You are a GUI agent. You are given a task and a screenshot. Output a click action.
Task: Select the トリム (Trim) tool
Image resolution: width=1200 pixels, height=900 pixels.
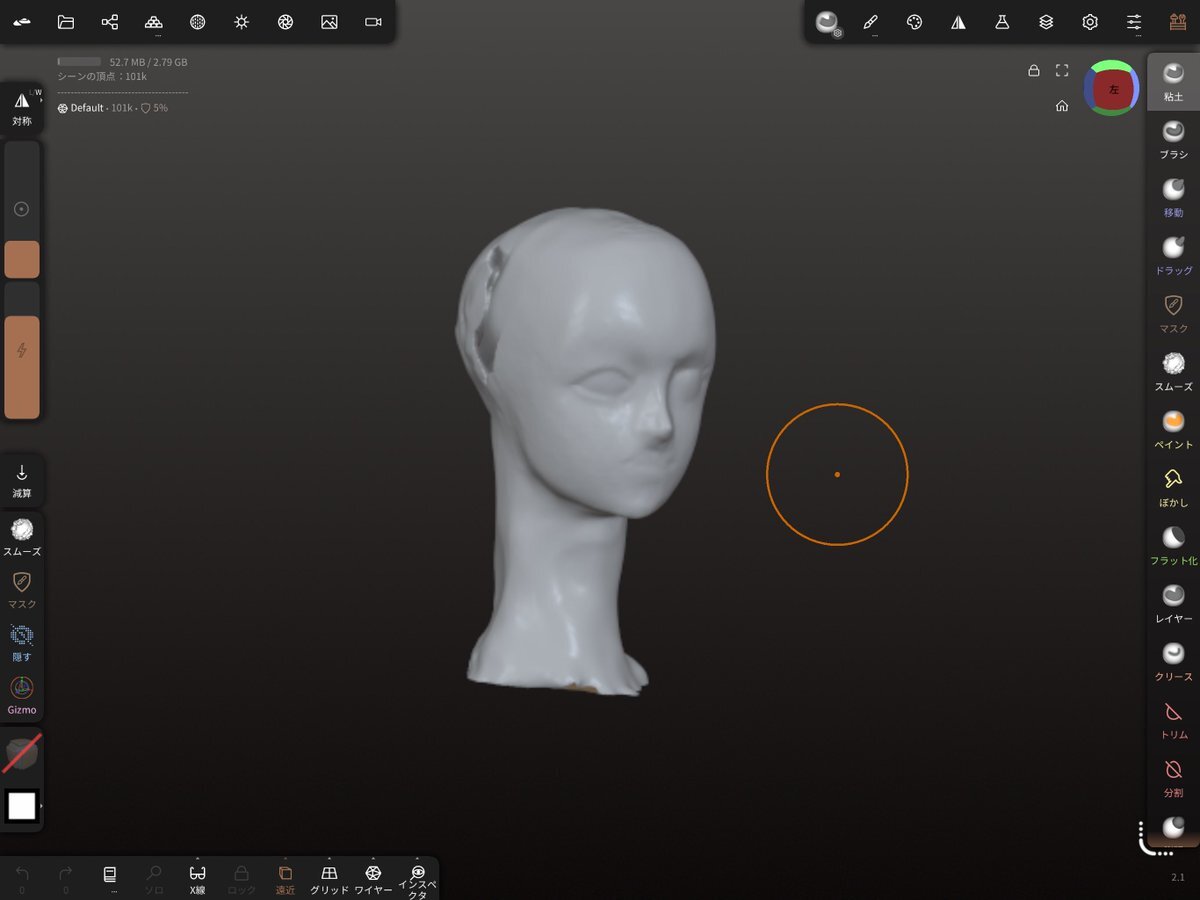click(x=1173, y=718)
